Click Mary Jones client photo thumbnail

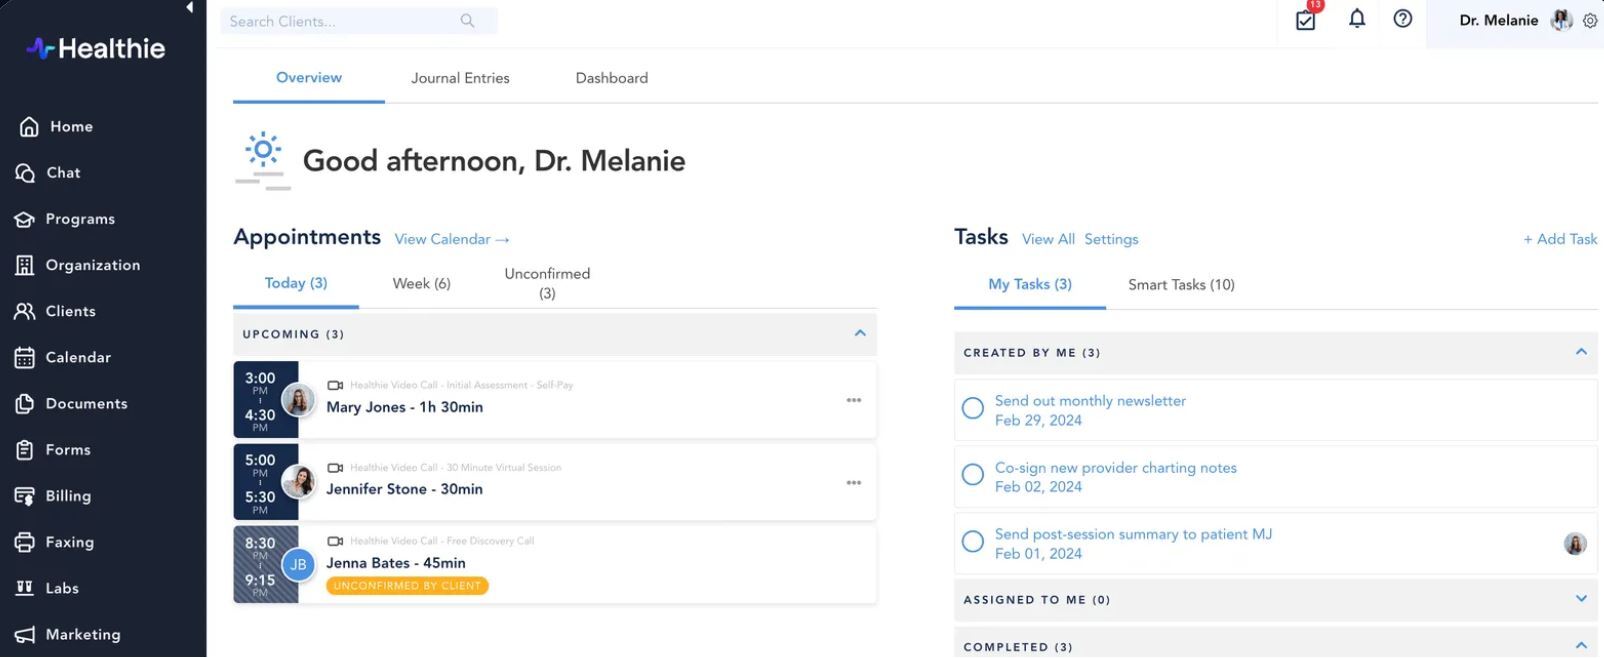298,400
